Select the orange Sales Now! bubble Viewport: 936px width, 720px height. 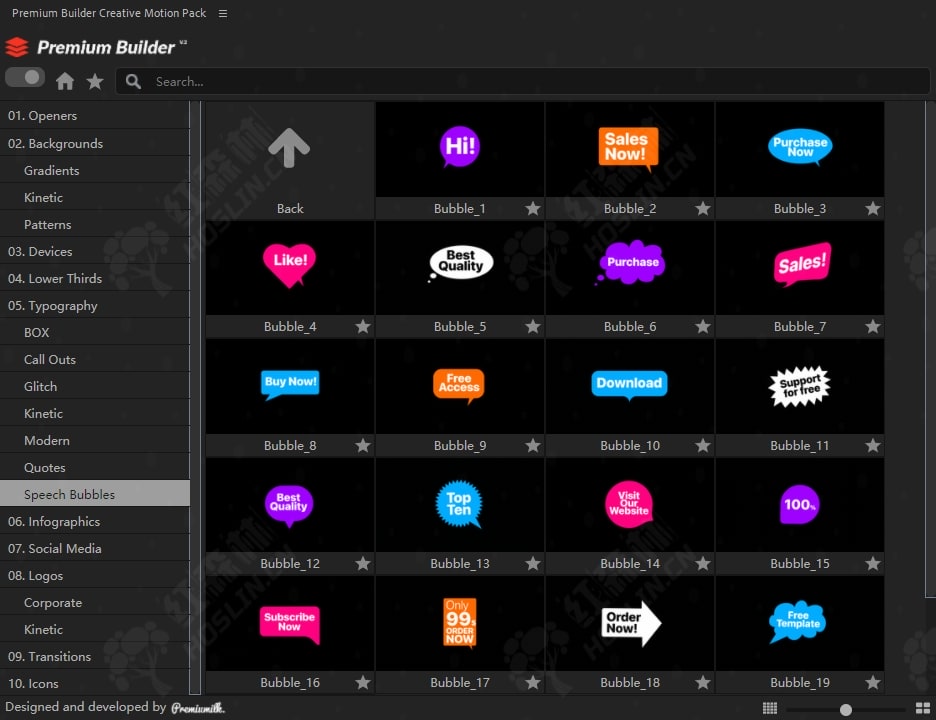point(630,149)
